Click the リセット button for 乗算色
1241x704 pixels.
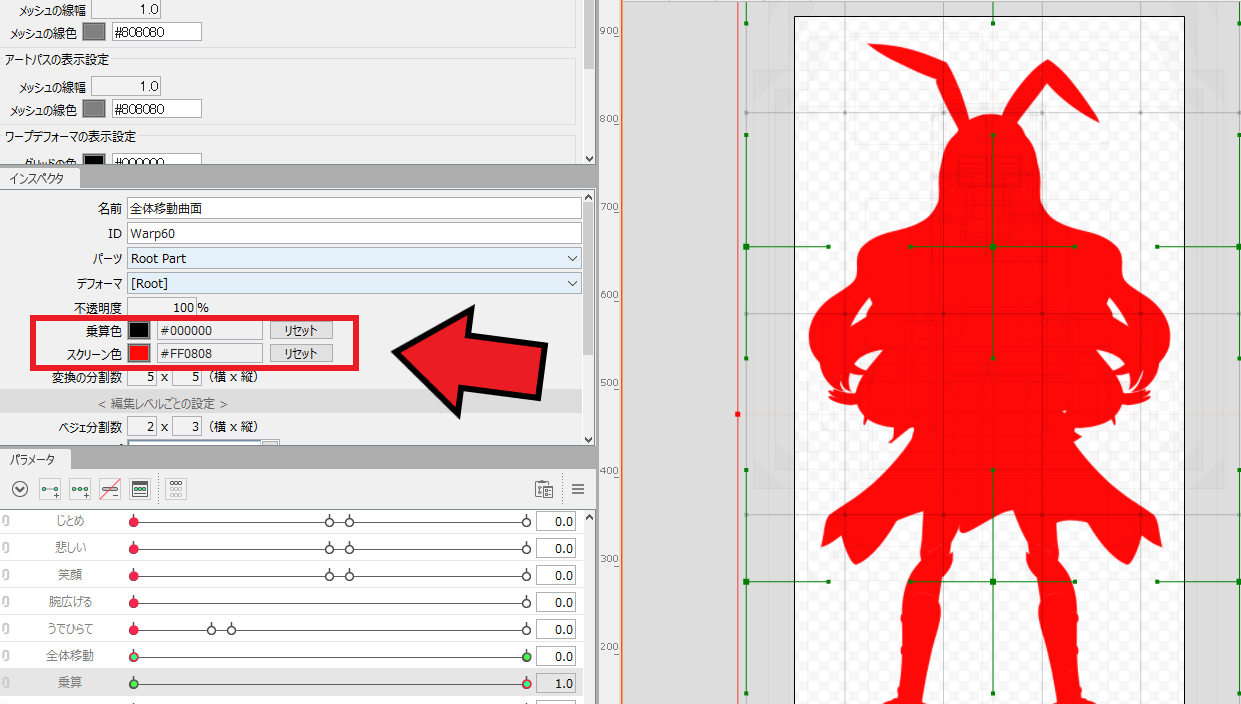click(301, 329)
